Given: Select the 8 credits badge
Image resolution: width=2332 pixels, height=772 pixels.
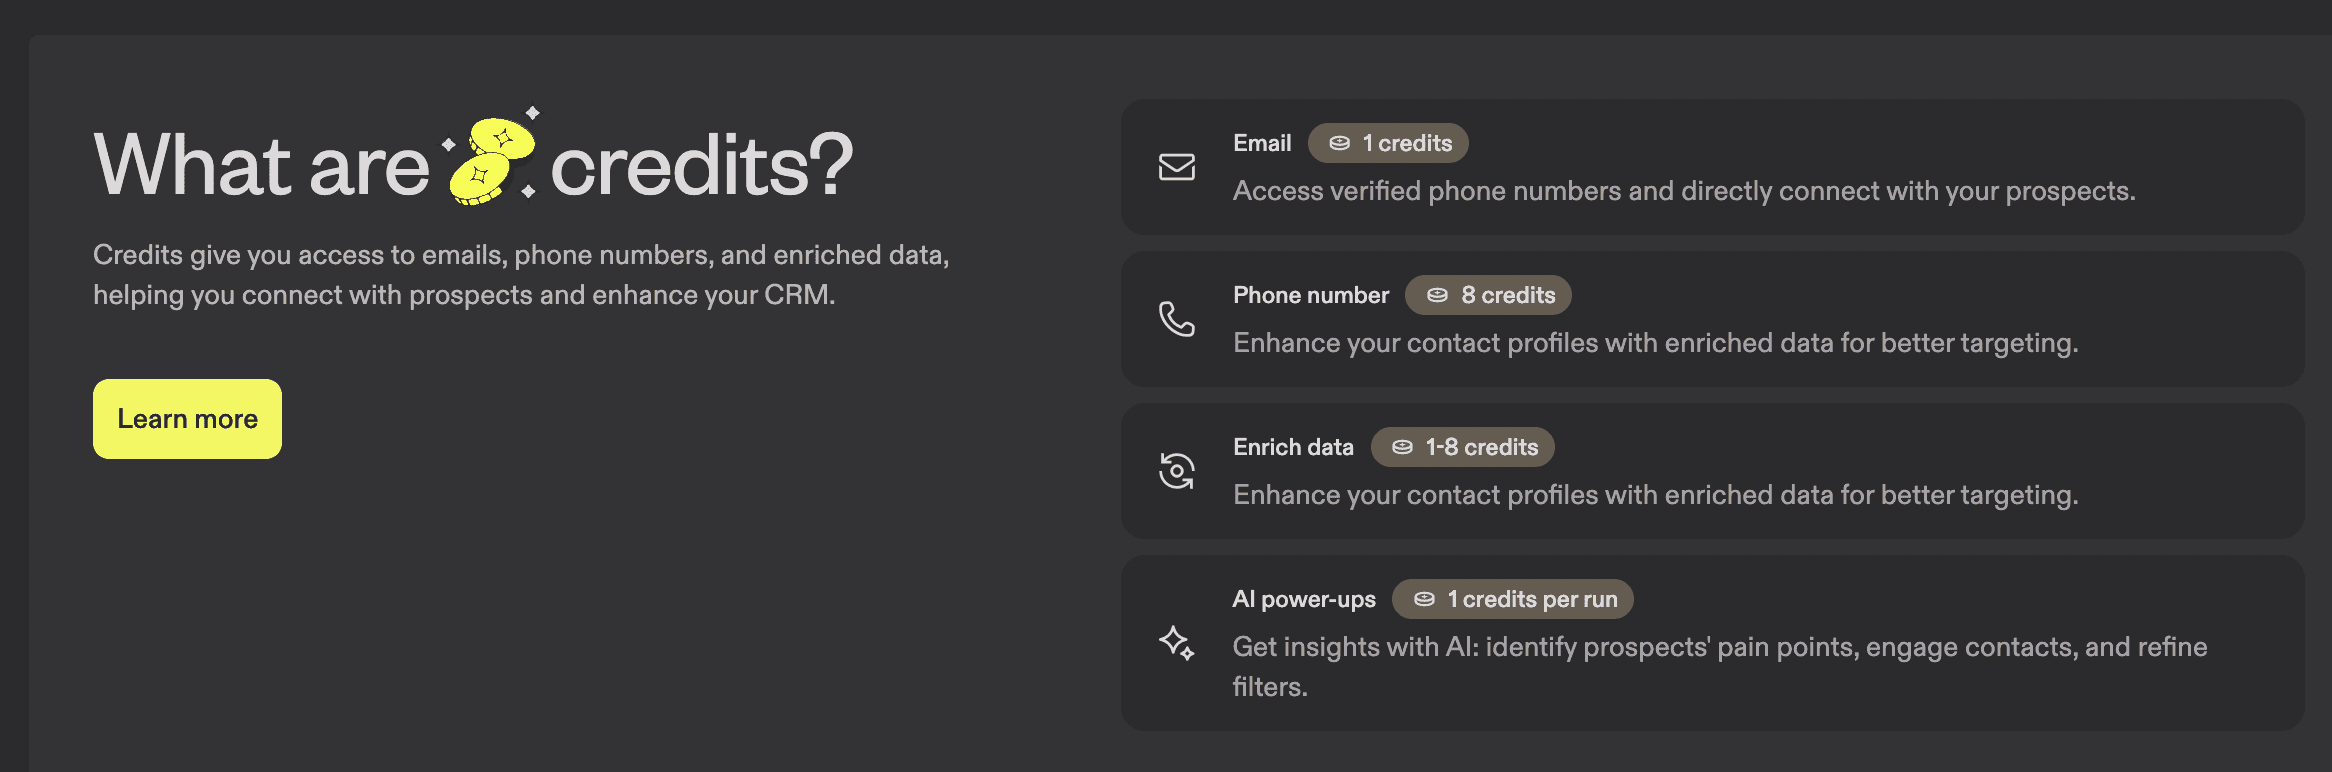Looking at the screenshot, I should tap(1488, 295).
